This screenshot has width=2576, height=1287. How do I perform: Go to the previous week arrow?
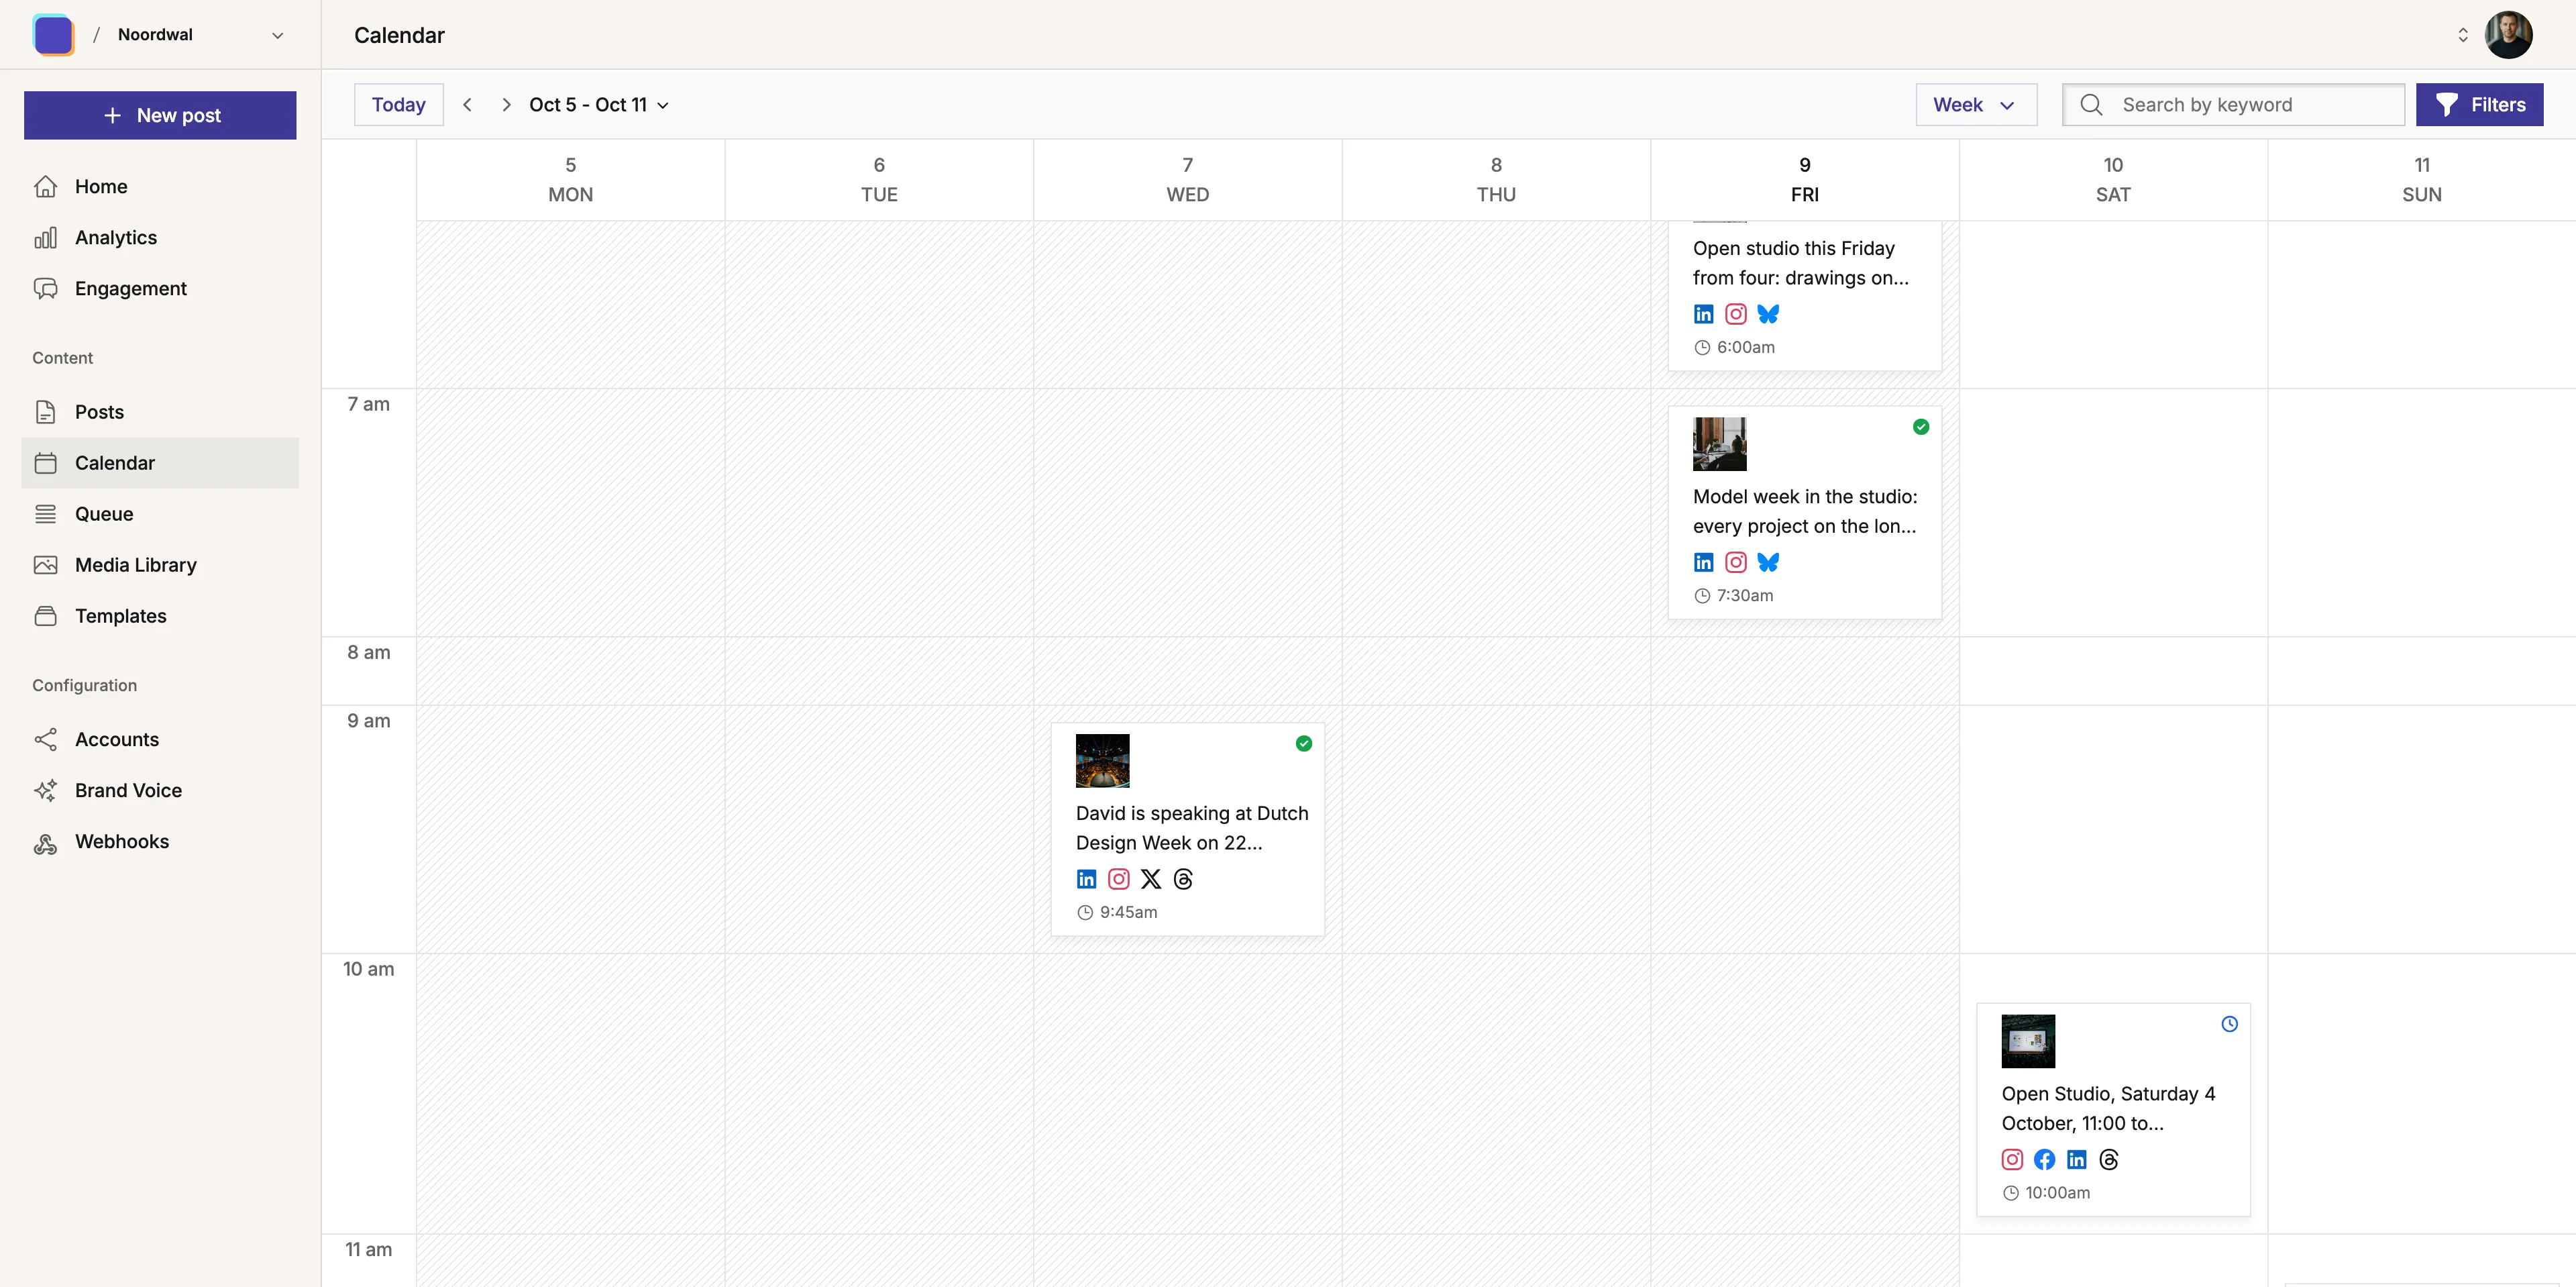click(467, 104)
